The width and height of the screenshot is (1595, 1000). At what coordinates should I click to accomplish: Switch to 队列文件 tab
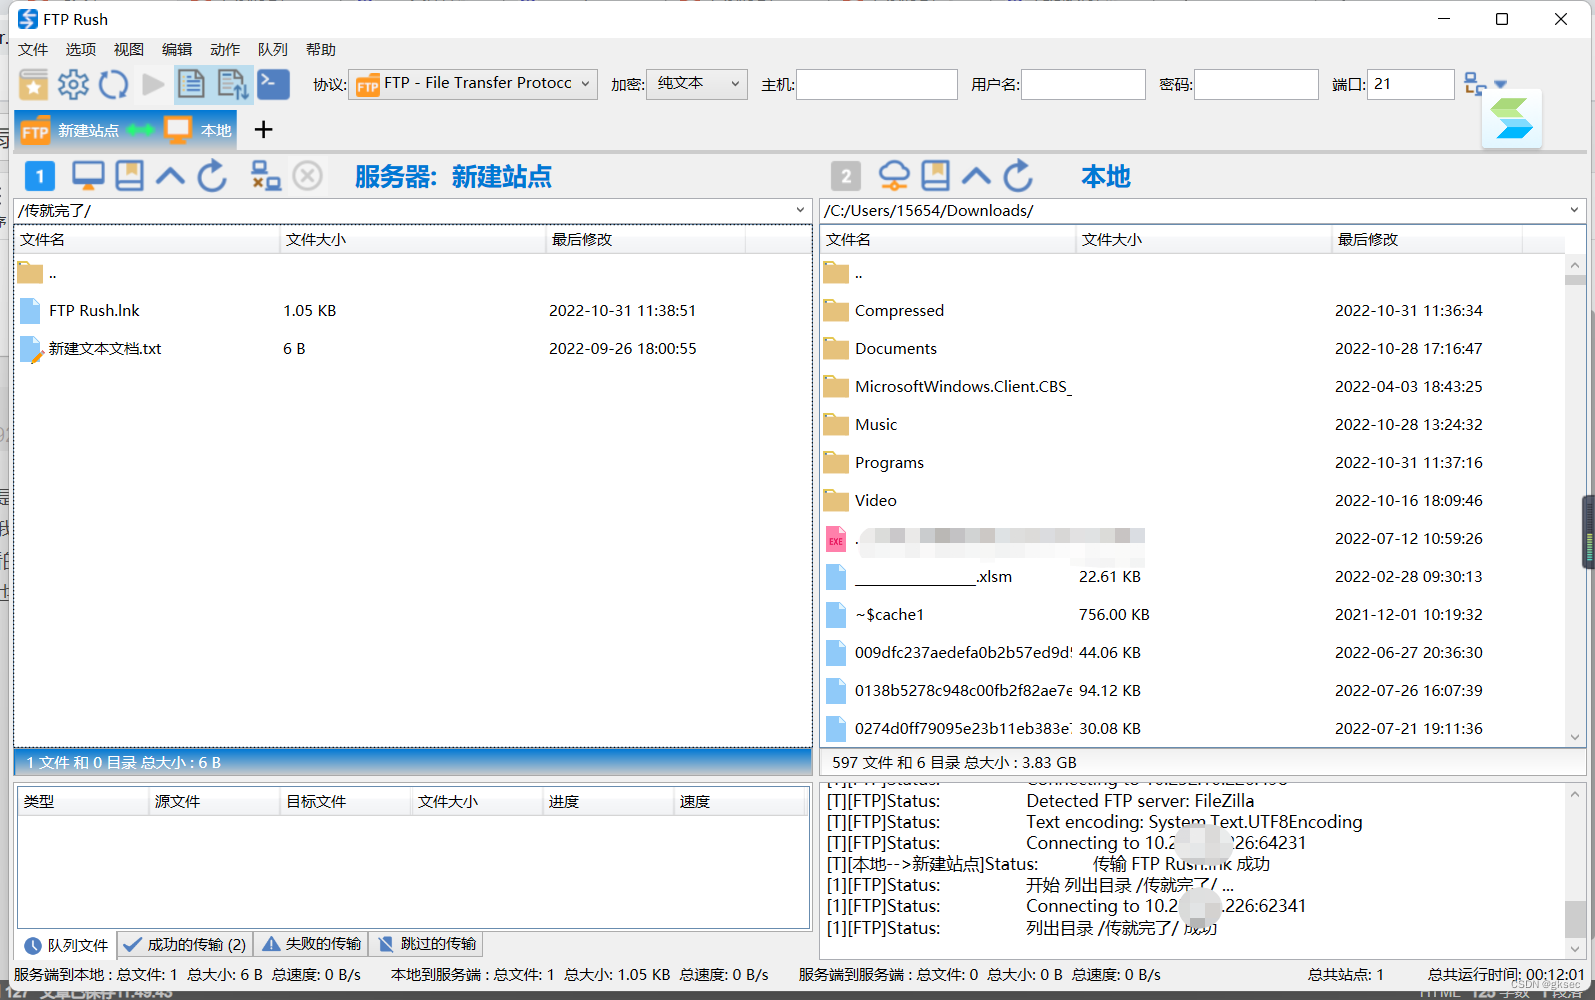coord(66,945)
